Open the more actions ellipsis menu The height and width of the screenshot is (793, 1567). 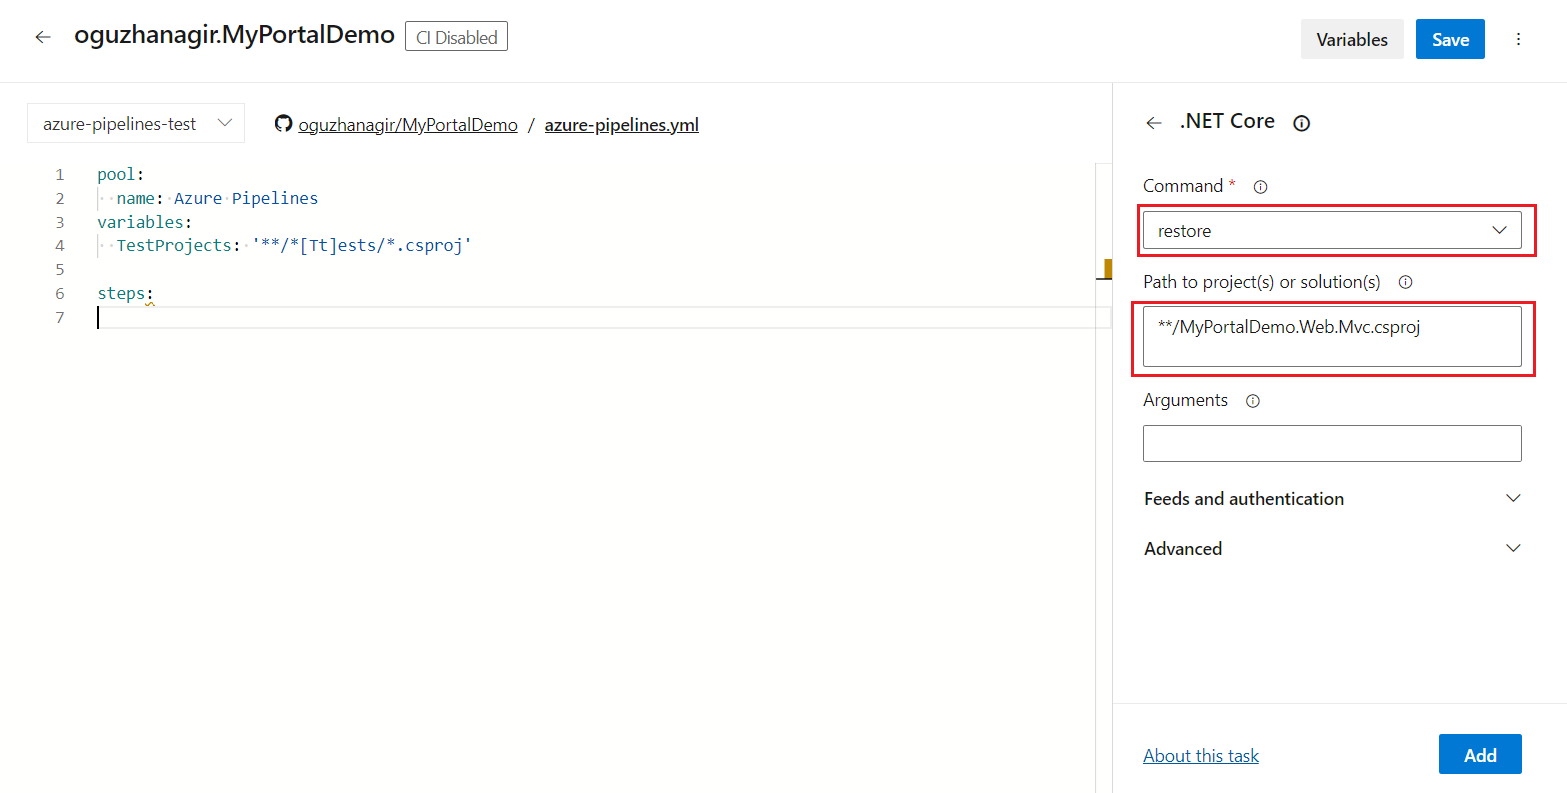pos(1518,39)
